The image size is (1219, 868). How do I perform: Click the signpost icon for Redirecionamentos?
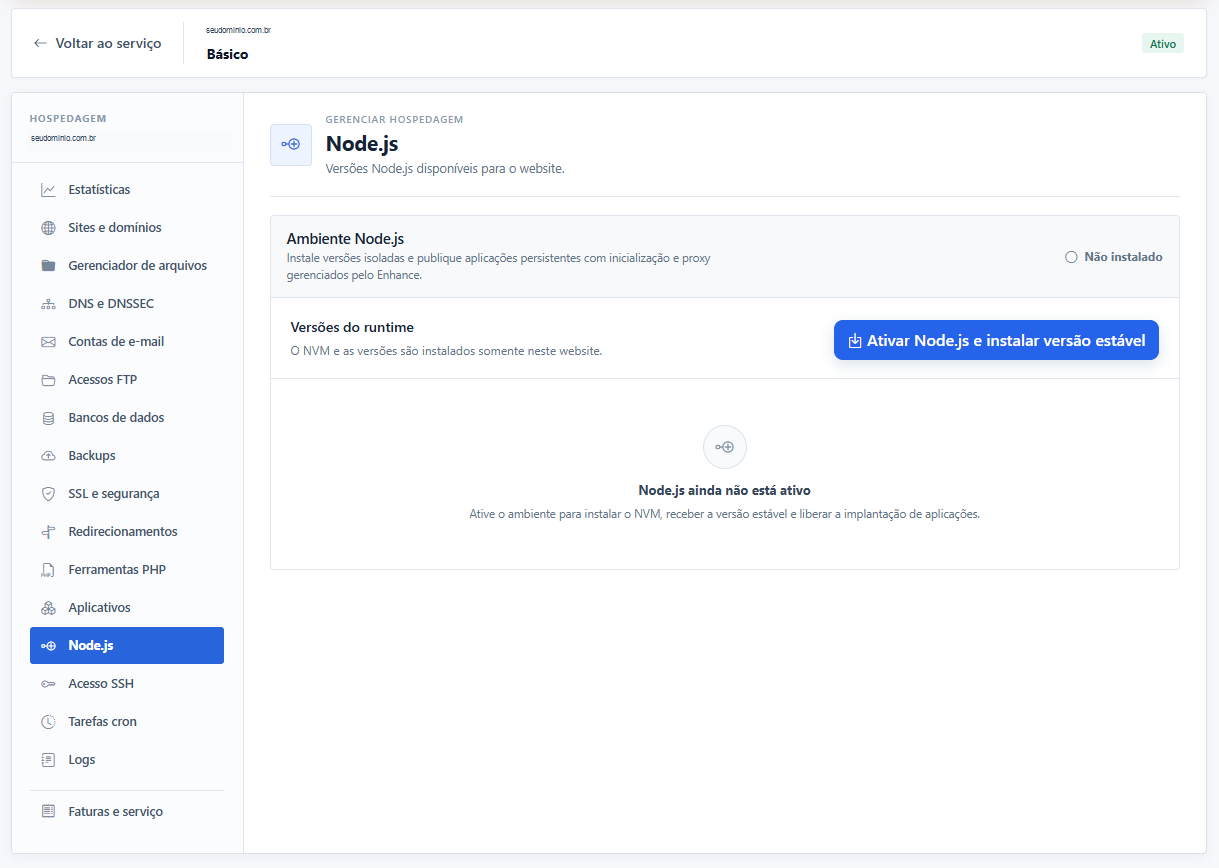[48, 532]
